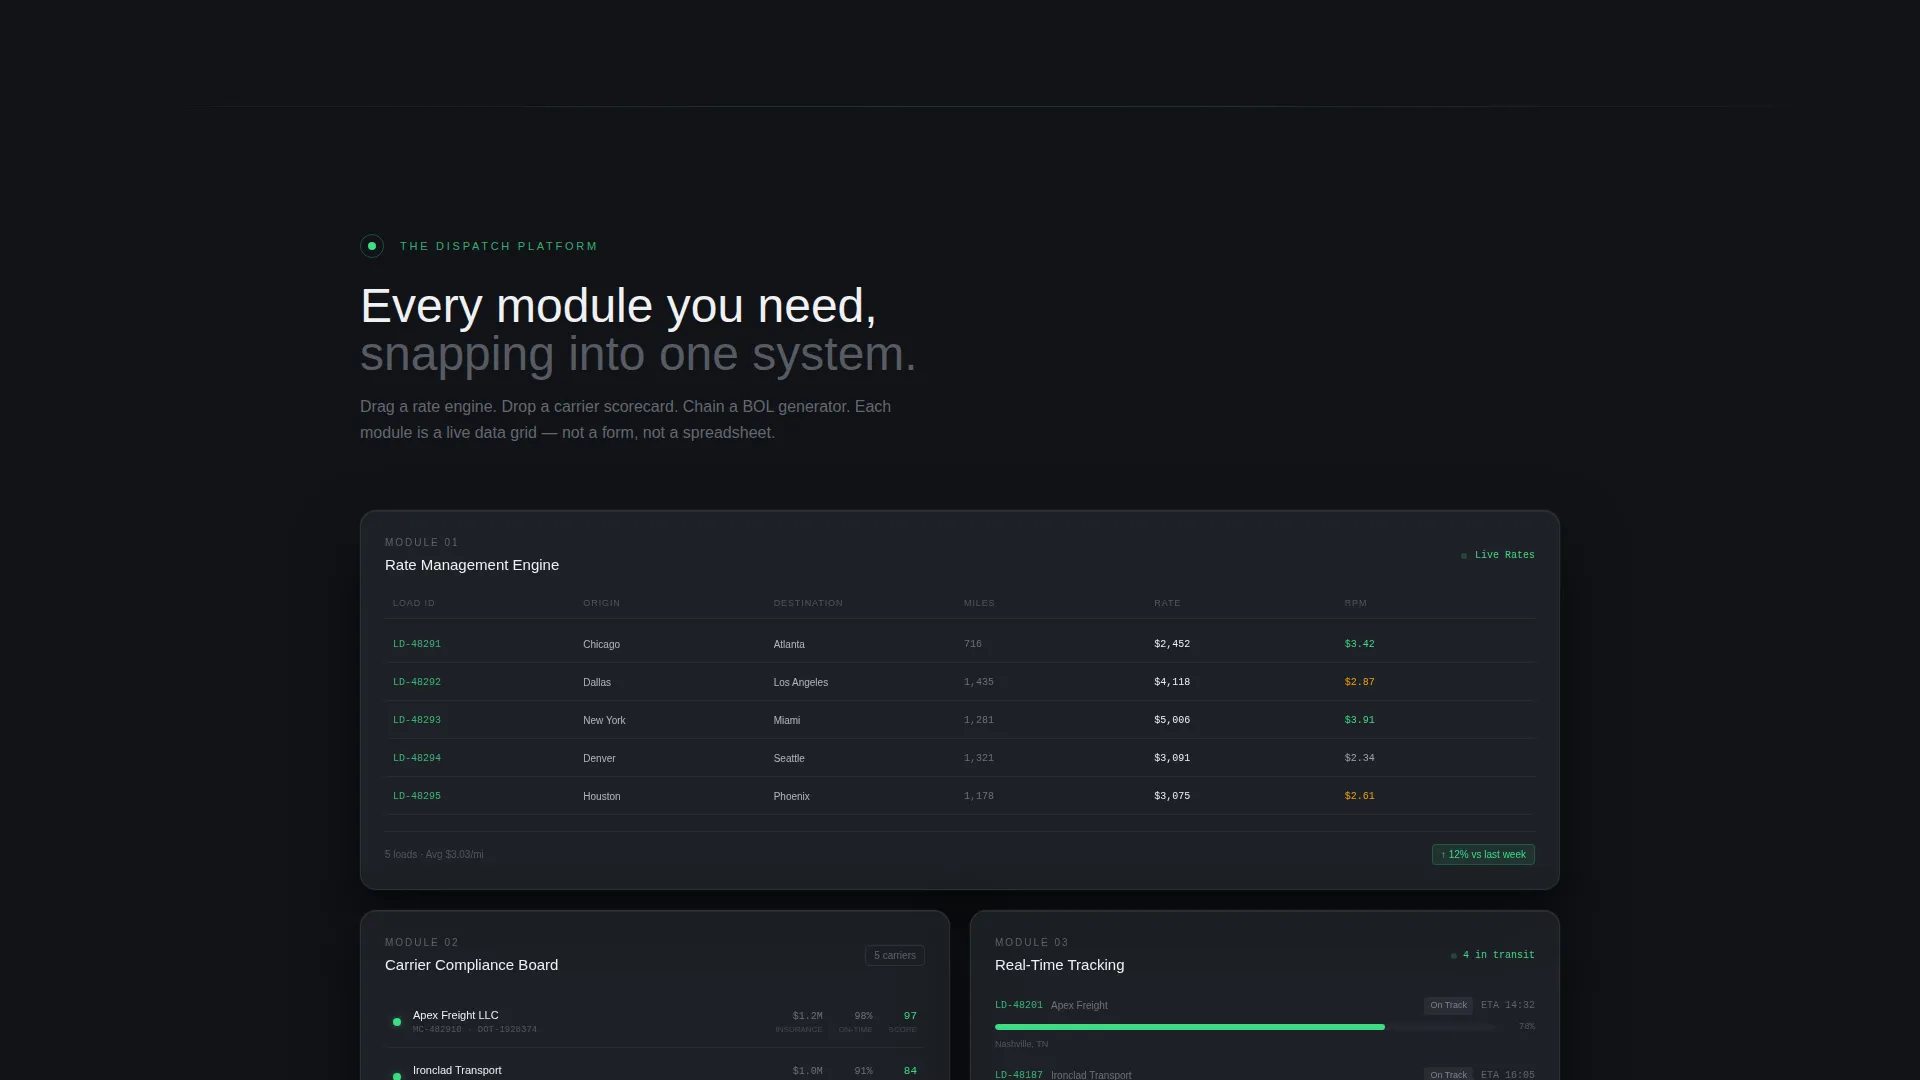Click the Live Rates indicator dot
This screenshot has height=1080, width=1920.
click(1464, 556)
